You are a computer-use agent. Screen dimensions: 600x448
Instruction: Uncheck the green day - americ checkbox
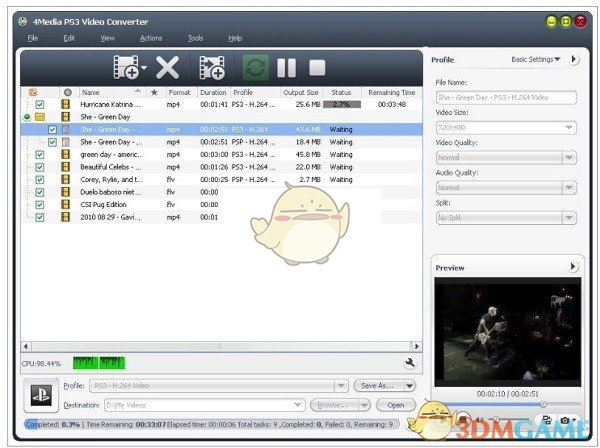tap(40, 155)
